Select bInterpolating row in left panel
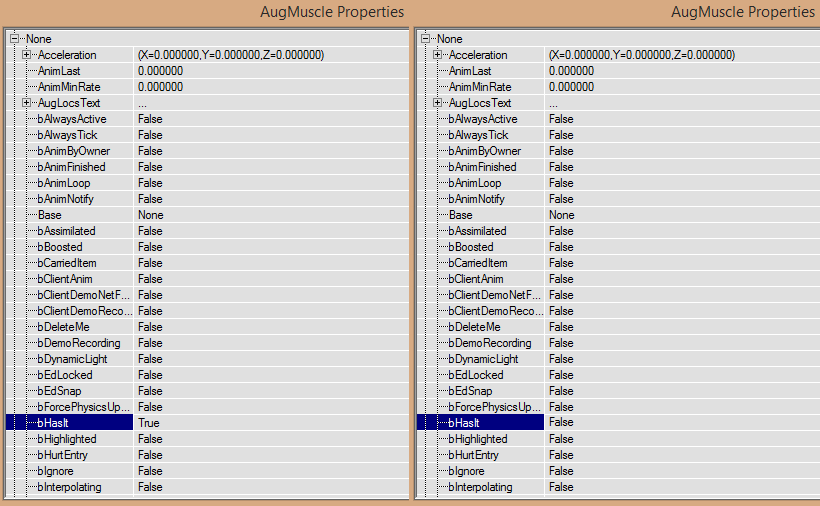 (207, 487)
